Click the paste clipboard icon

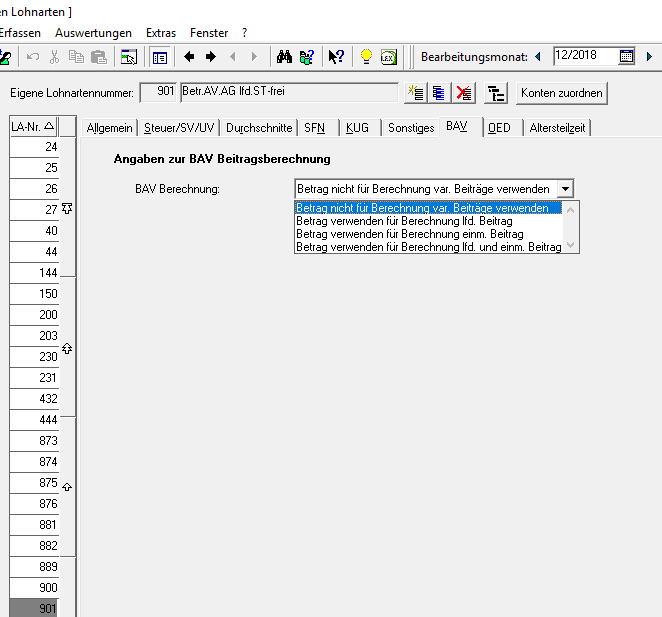tap(99, 57)
